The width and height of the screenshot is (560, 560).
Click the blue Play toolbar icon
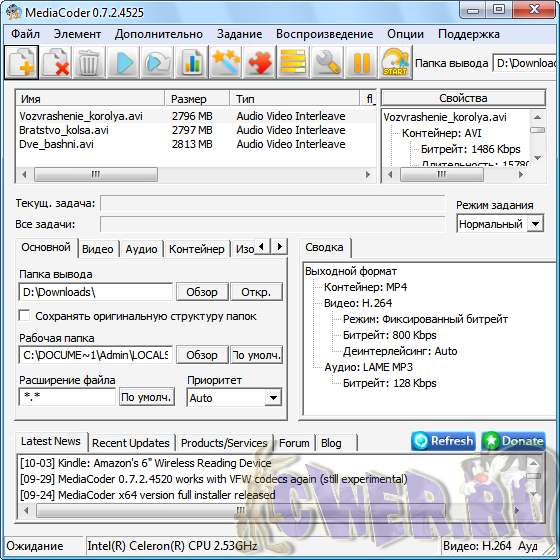tap(123, 62)
